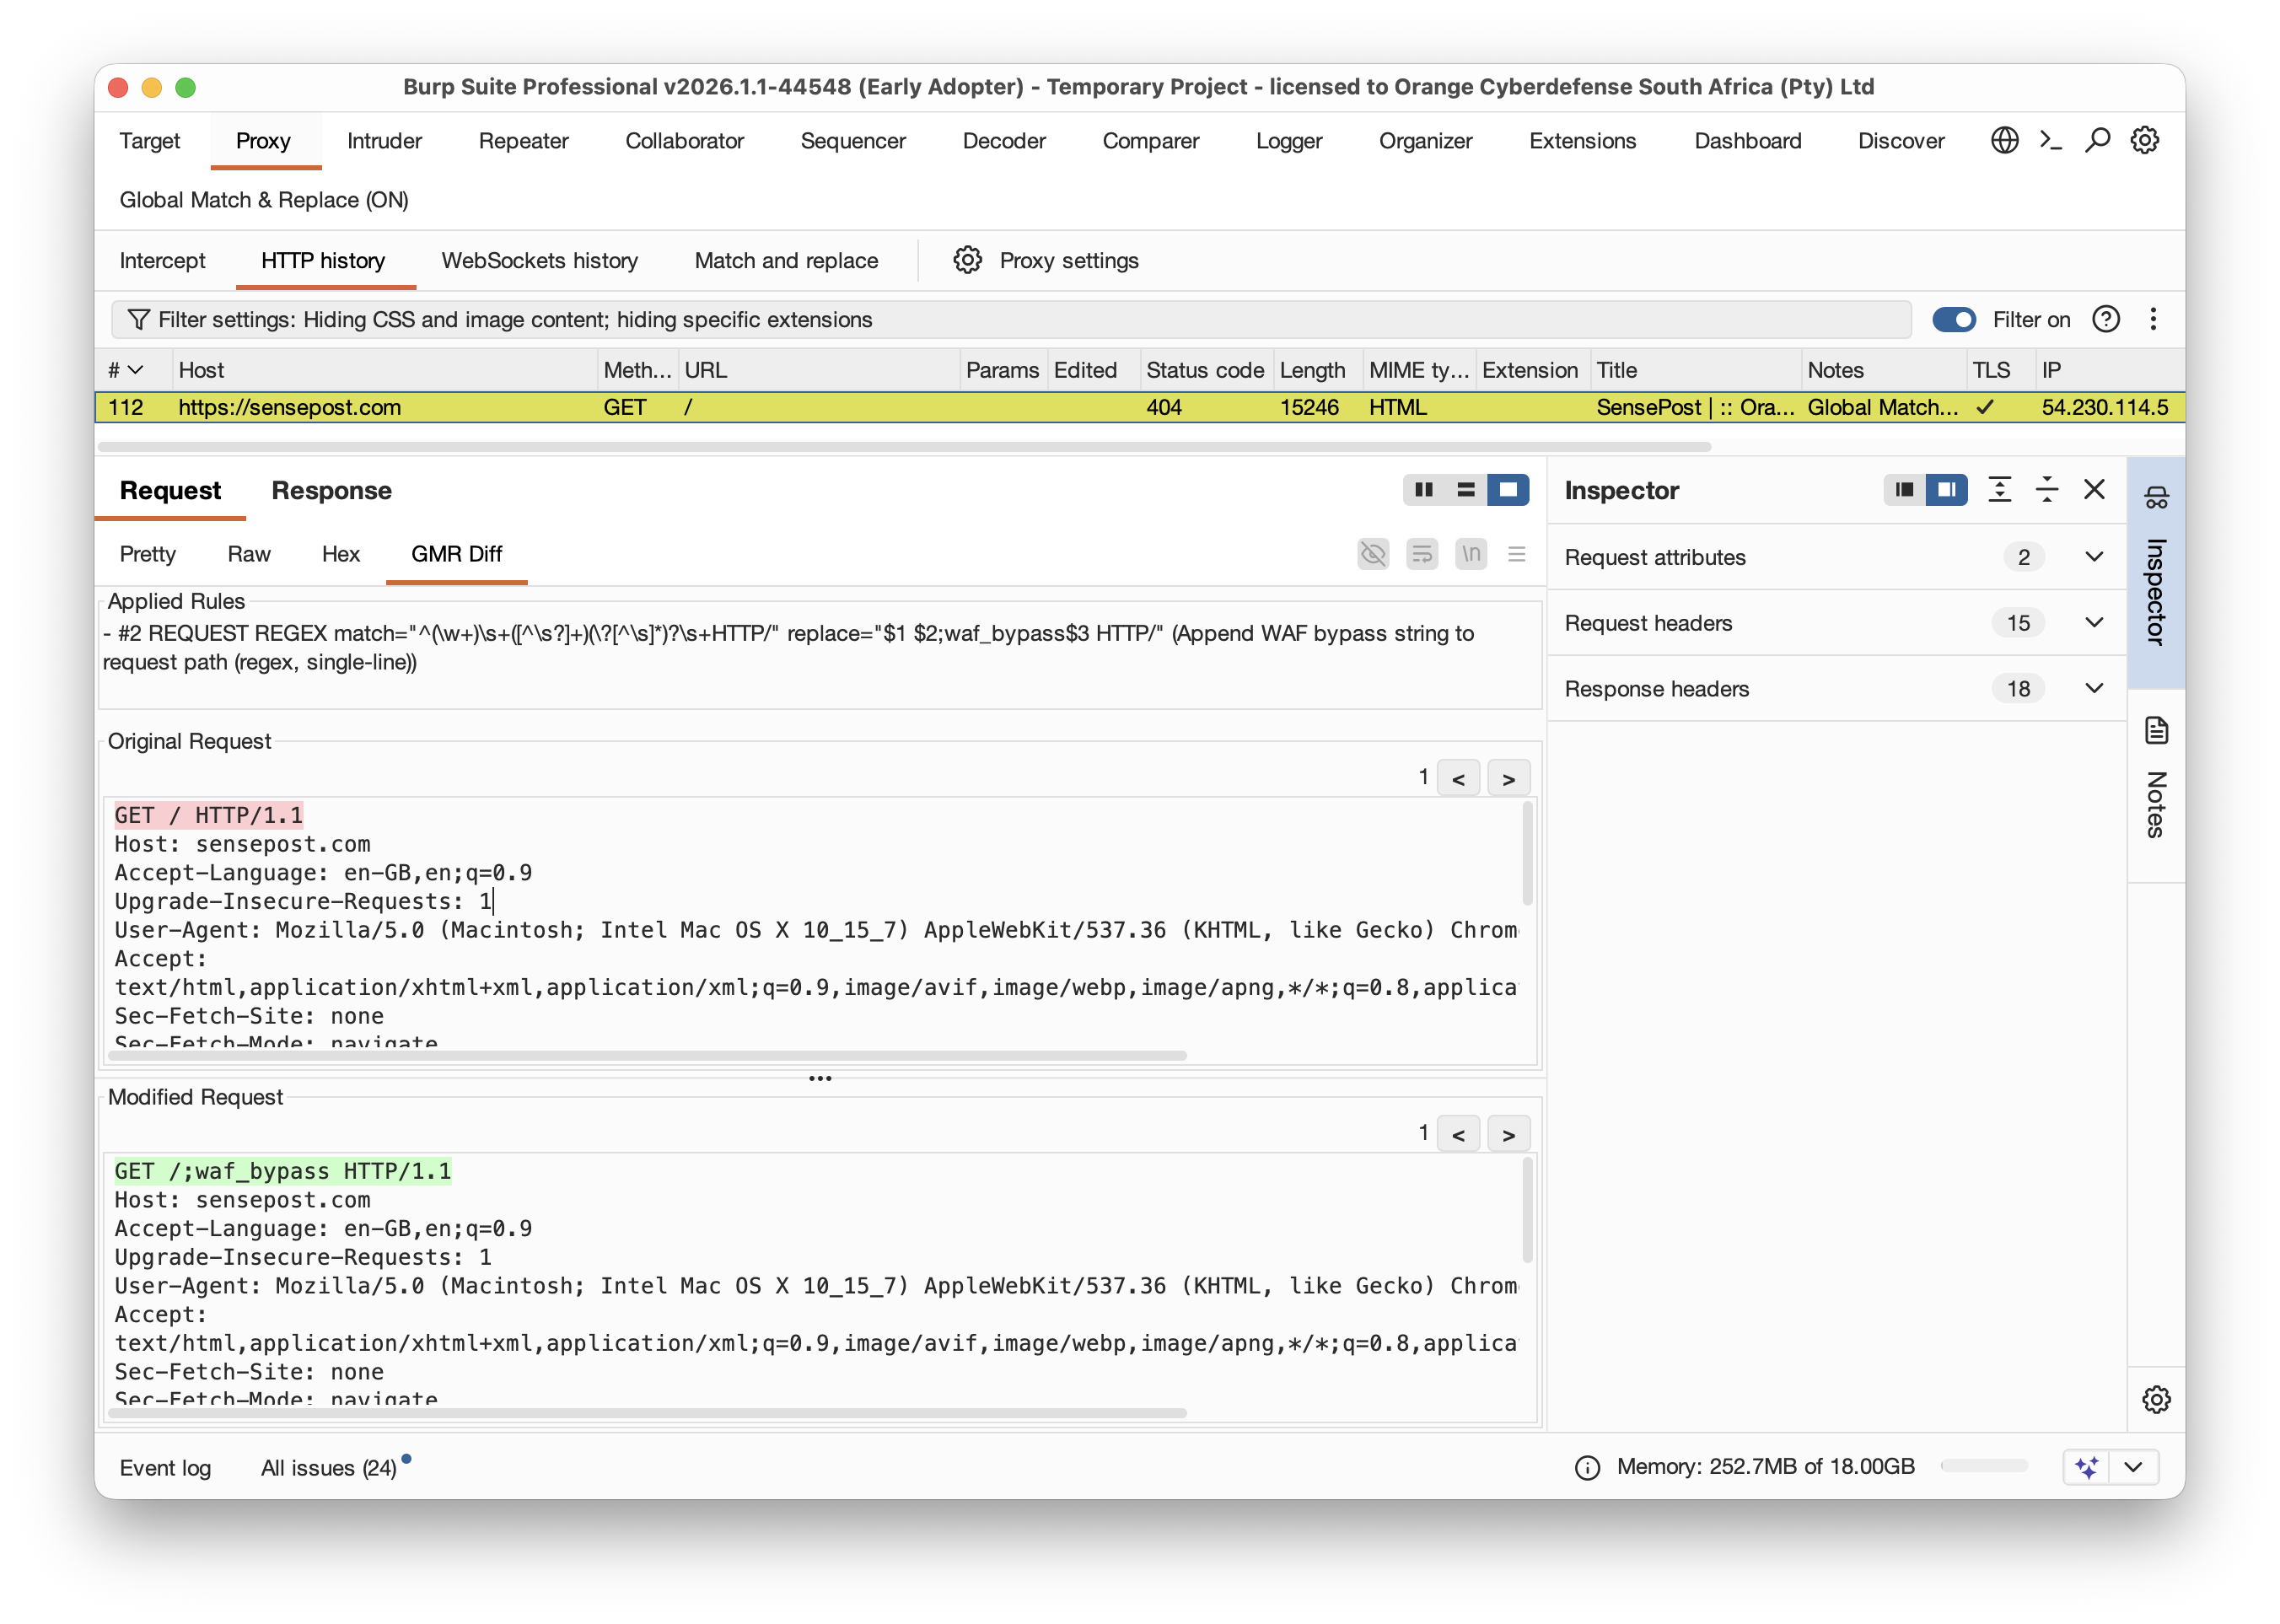2280x1624 pixels.
Task: Open the Extensions tab
Action: [1582, 140]
